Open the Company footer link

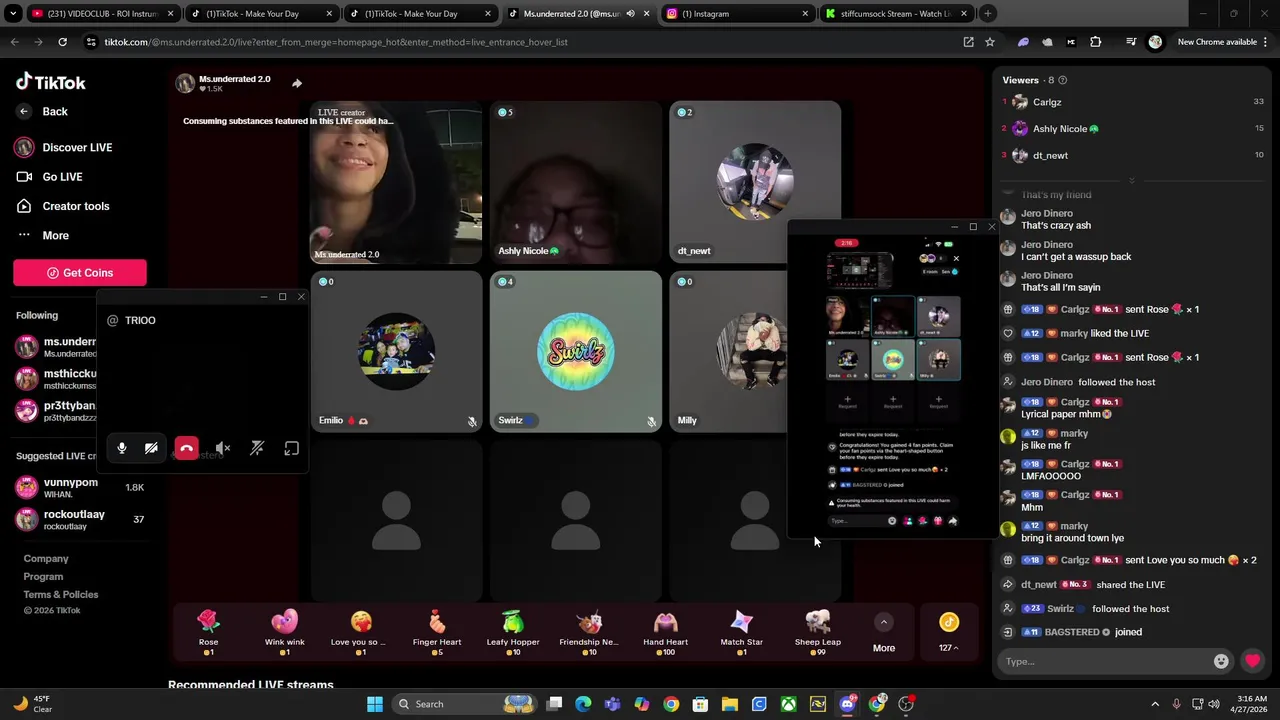46,559
